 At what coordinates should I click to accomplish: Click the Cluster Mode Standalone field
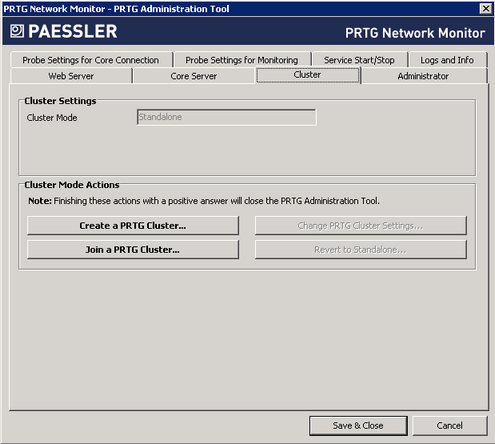click(227, 117)
